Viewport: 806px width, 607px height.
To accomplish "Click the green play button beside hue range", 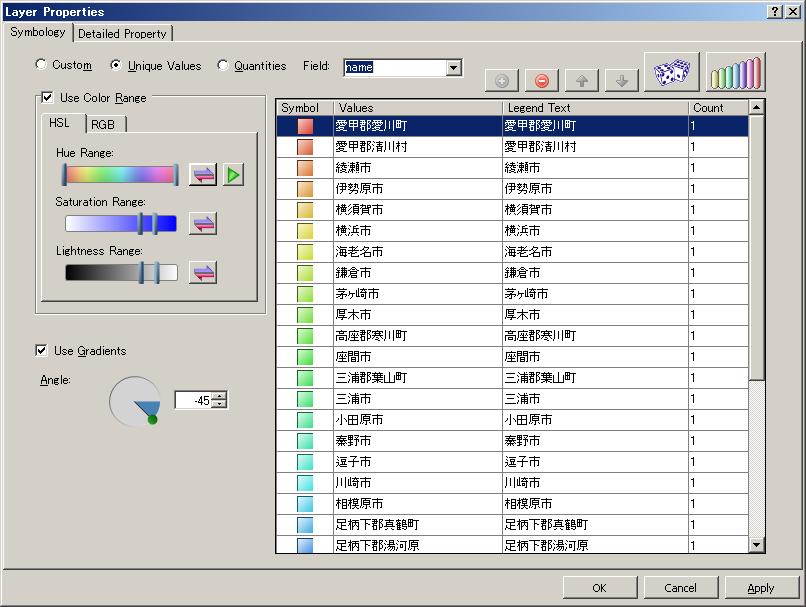I will (233, 175).
